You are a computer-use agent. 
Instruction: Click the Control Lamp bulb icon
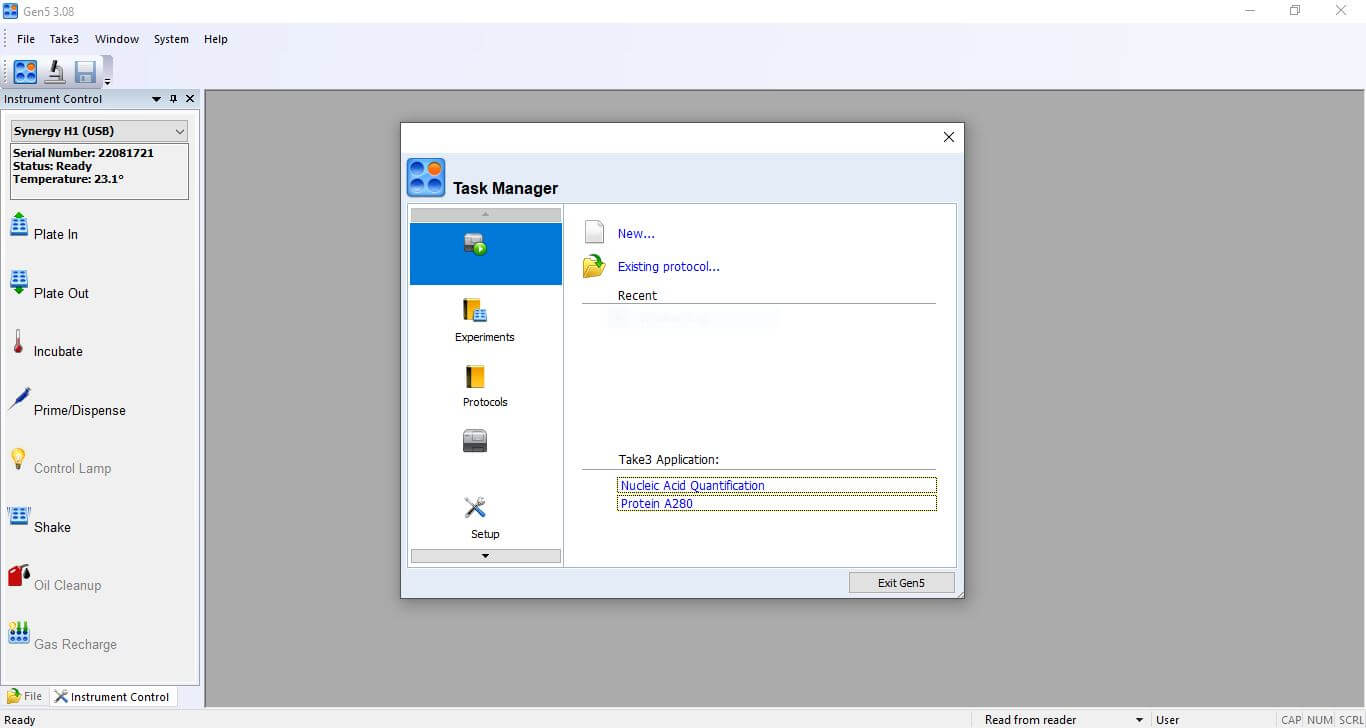coord(18,458)
